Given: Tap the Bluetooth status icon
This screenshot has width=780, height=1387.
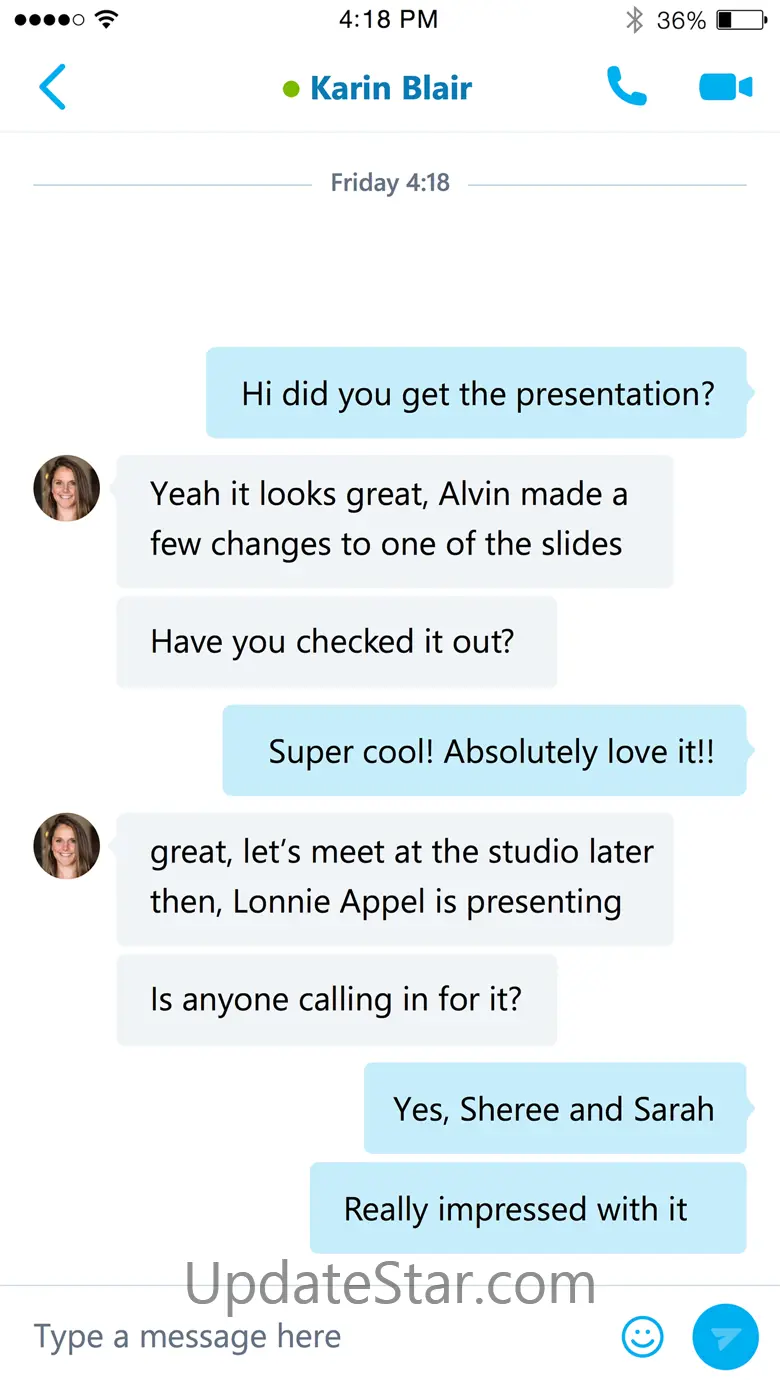Looking at the screenshot, I should tap(634, 20).
